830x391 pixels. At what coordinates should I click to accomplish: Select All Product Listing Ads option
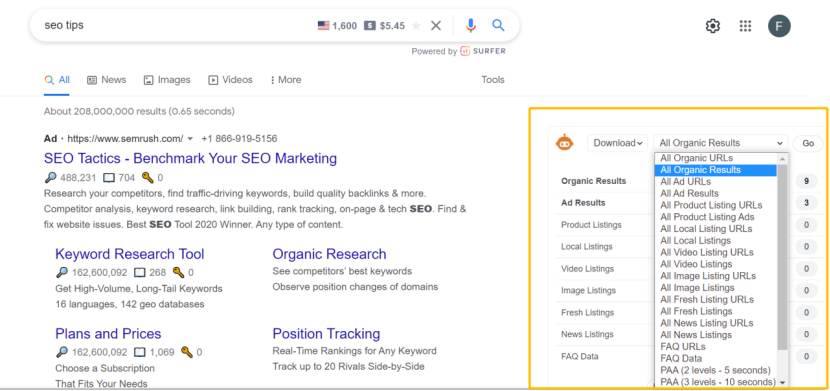coord(716,217)
